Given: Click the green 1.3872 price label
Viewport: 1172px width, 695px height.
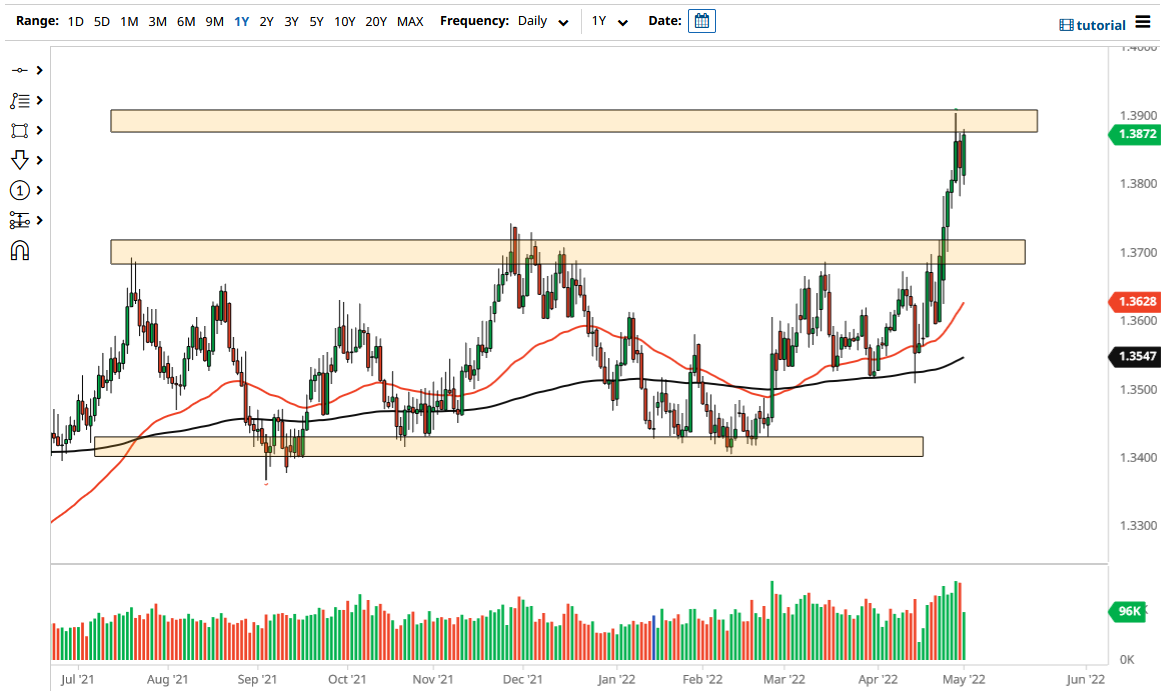Looking at the screenshot, I should (1138, 134).
